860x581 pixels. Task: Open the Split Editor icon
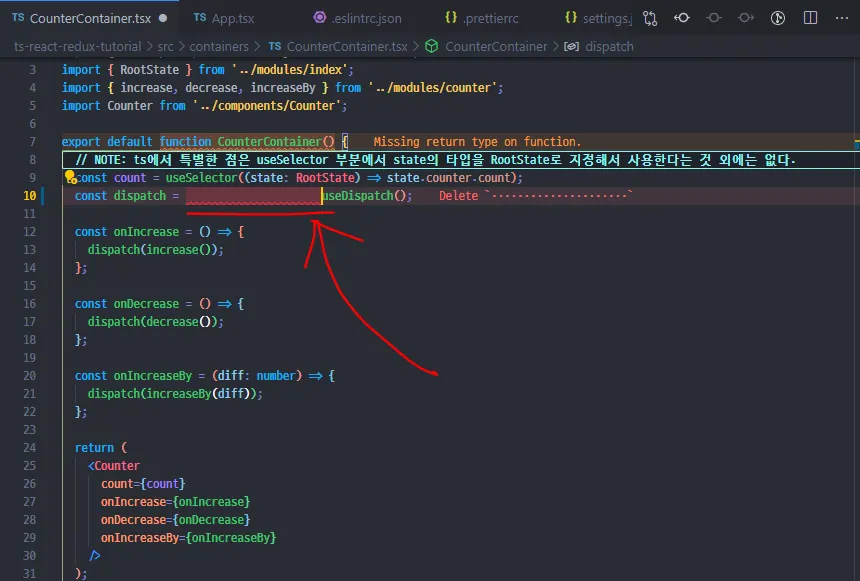[x=810, y=17]
